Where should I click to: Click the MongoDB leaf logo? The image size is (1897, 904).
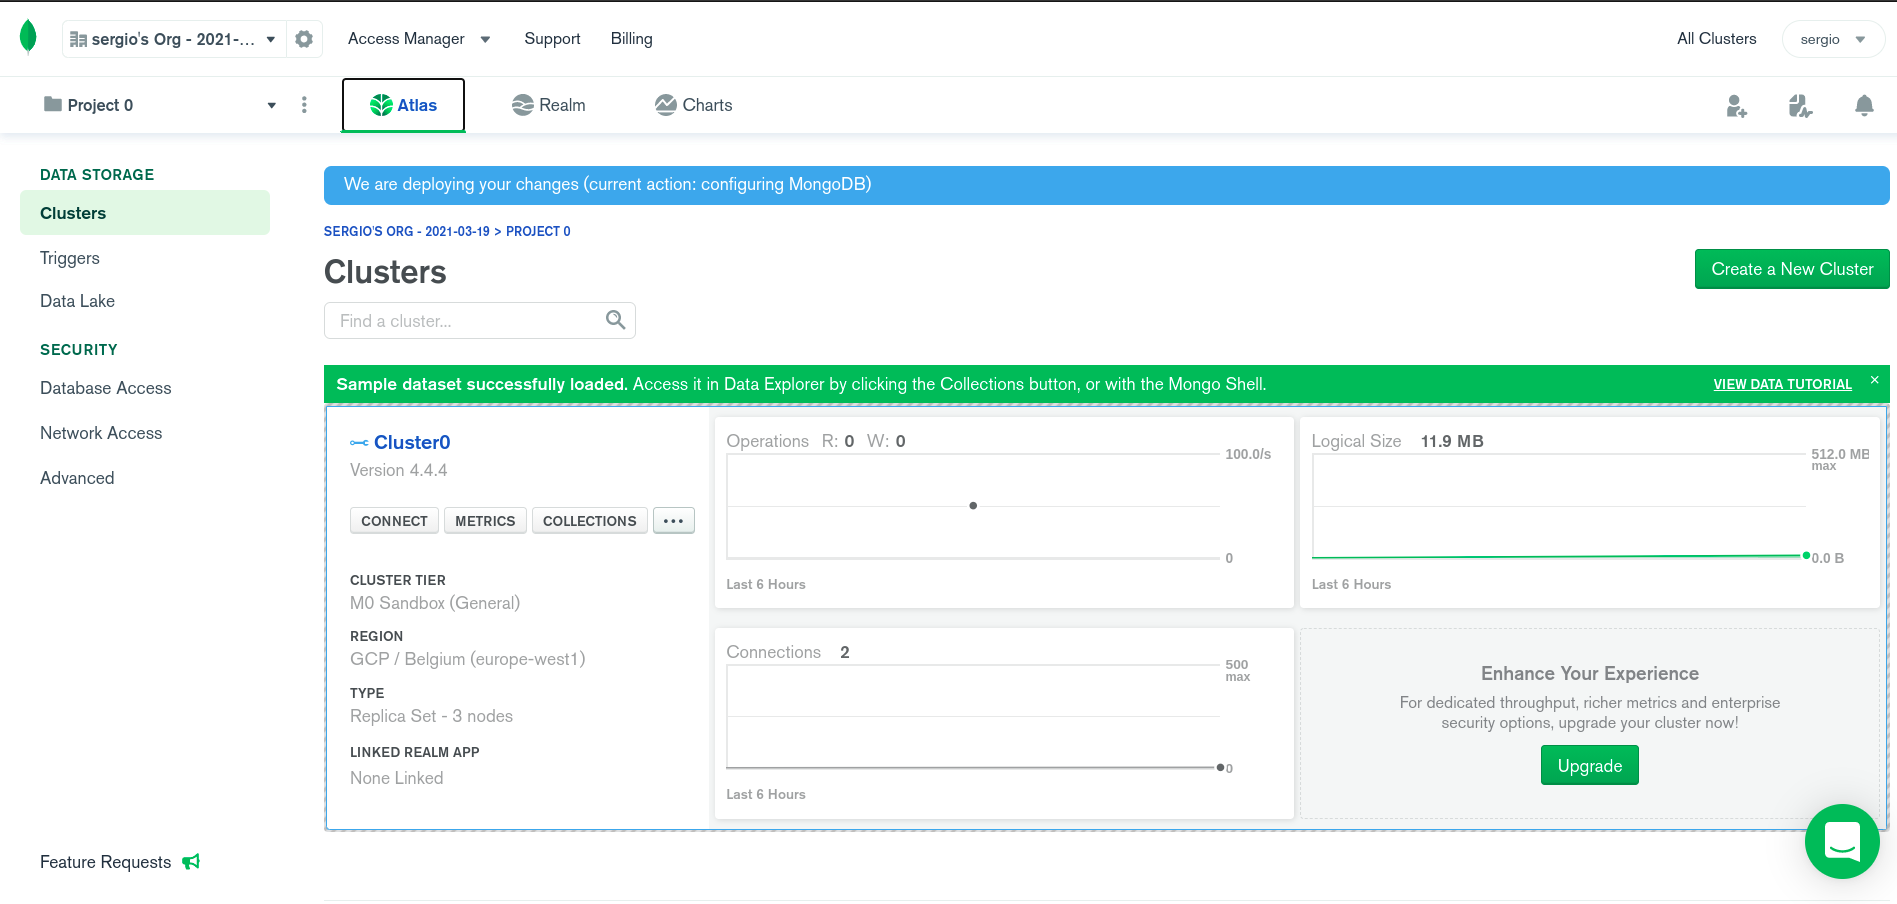(28, 37)
